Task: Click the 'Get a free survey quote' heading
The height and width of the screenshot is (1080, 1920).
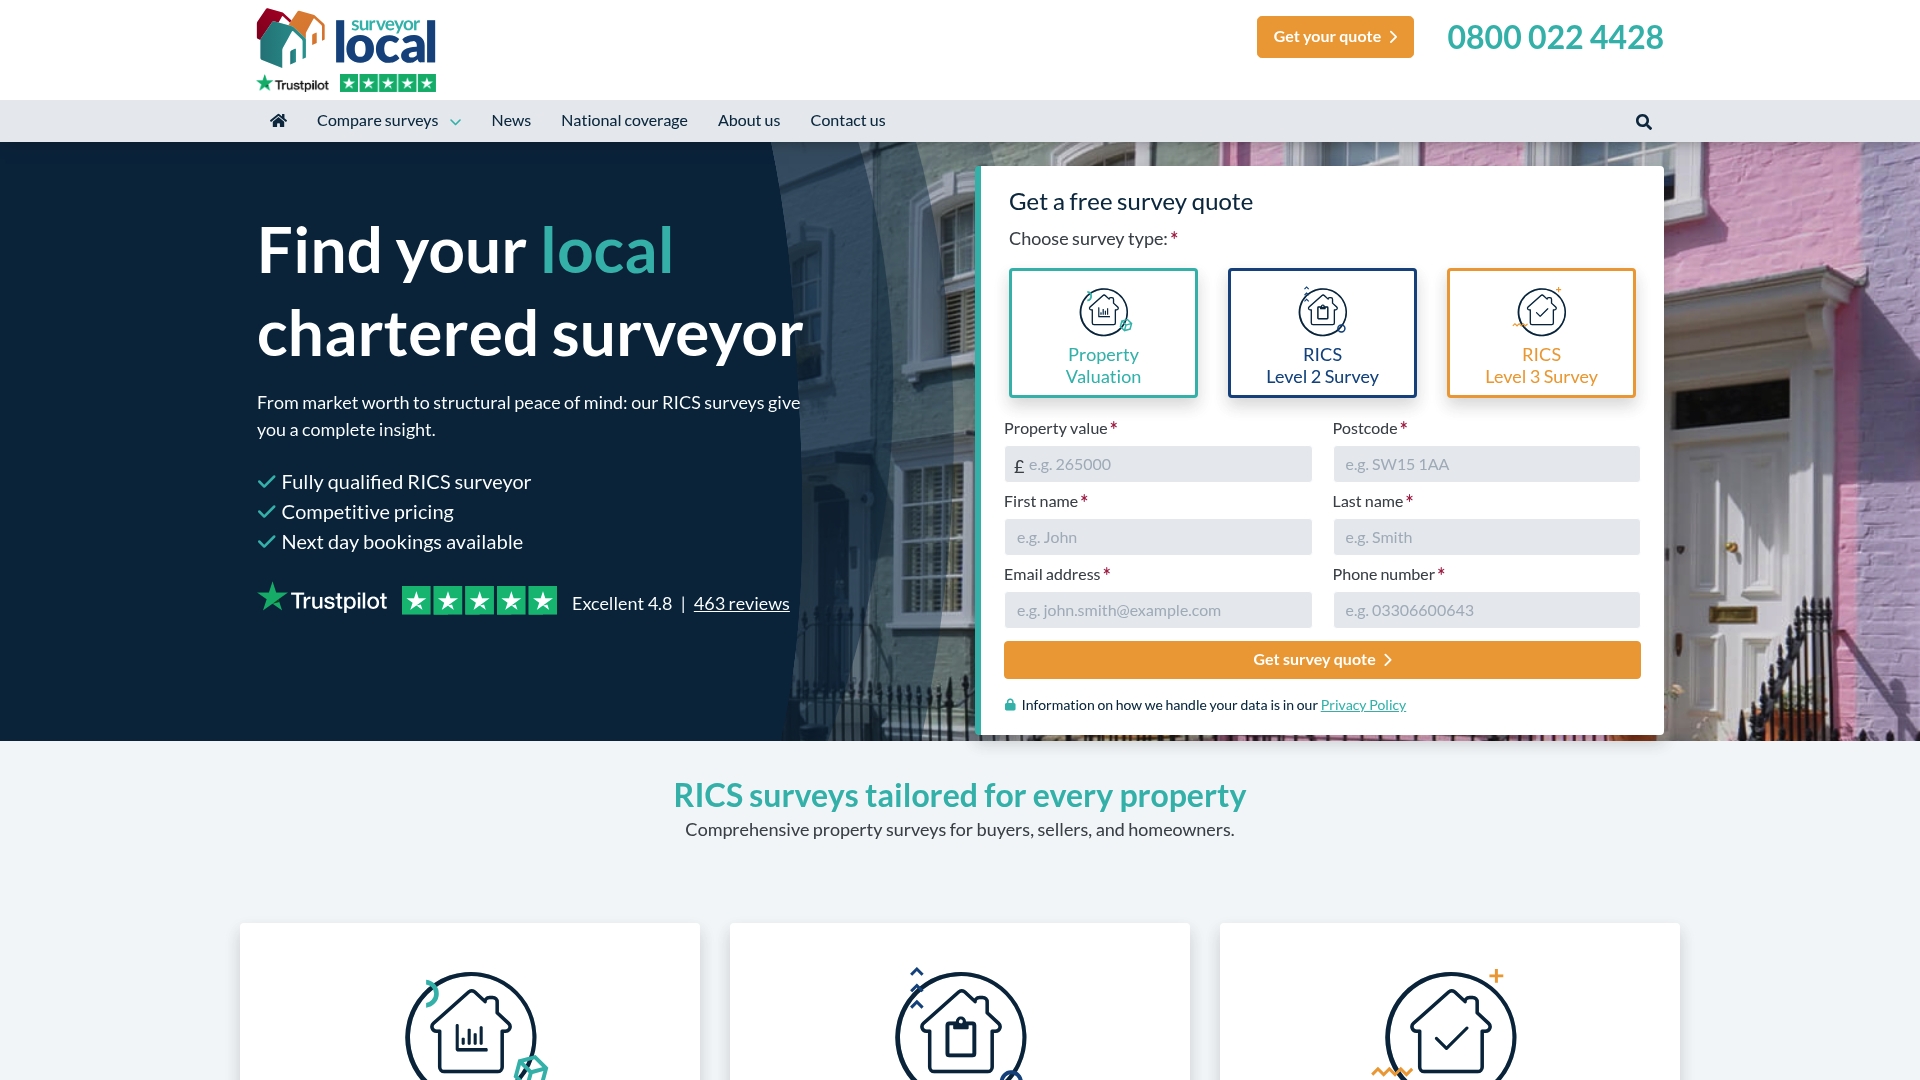Action: point(1131,202)
